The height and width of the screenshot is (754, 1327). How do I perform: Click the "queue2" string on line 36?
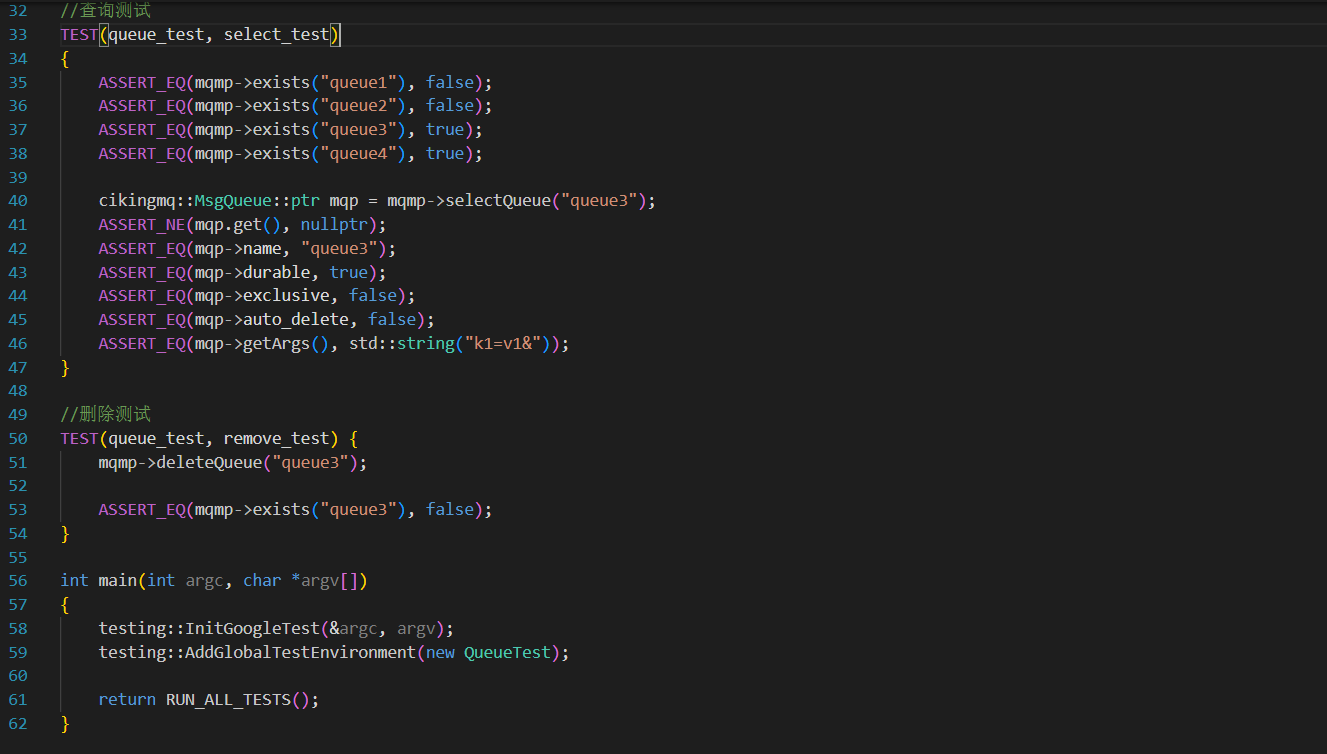tap(358, 105)
